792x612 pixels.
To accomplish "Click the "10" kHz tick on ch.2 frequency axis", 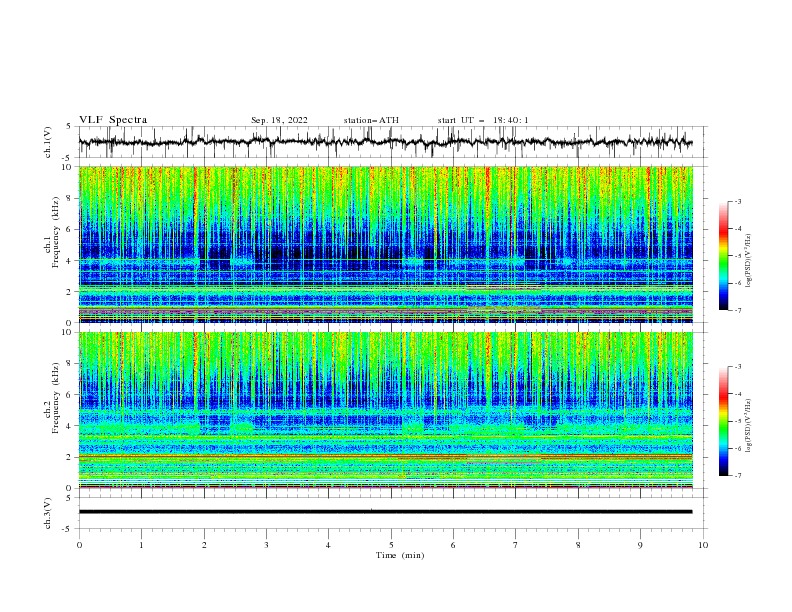I will coord(68,332).
